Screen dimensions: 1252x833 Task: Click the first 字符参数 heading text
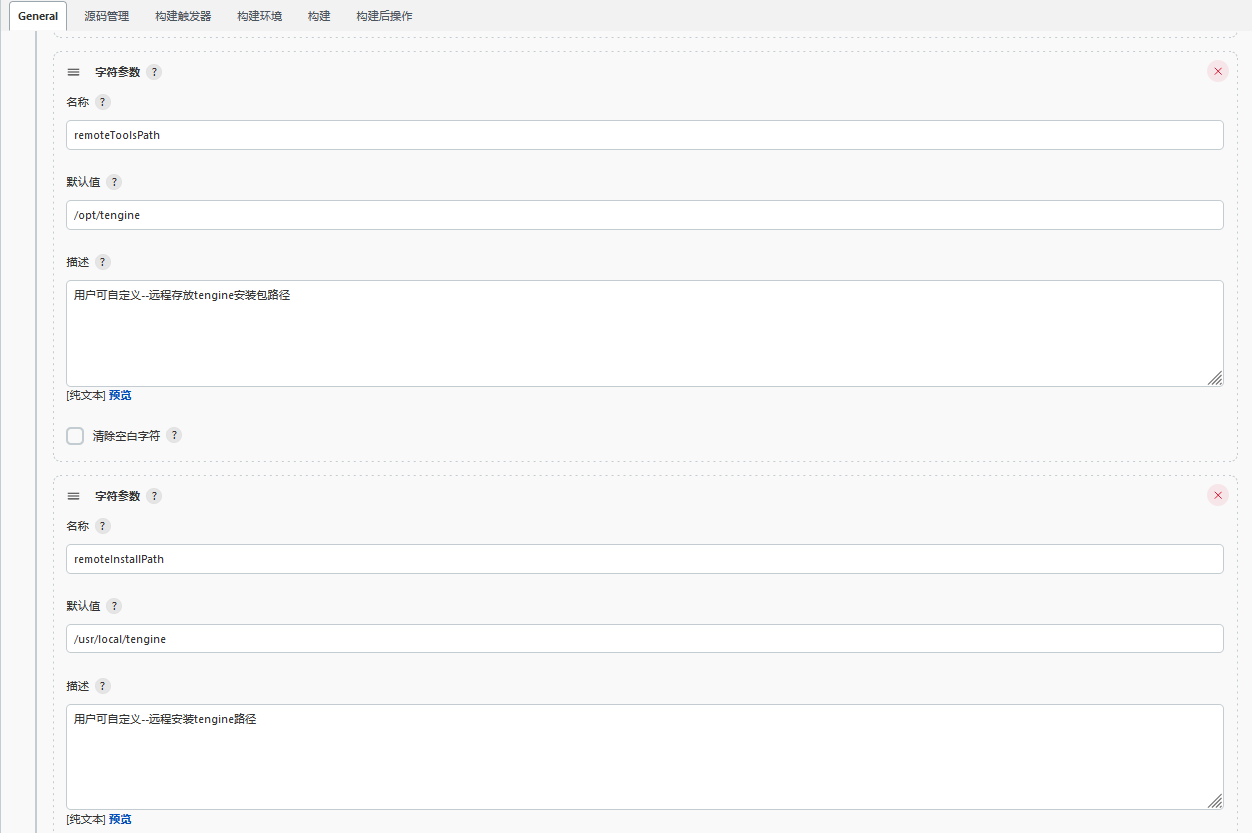pos(117,72)
